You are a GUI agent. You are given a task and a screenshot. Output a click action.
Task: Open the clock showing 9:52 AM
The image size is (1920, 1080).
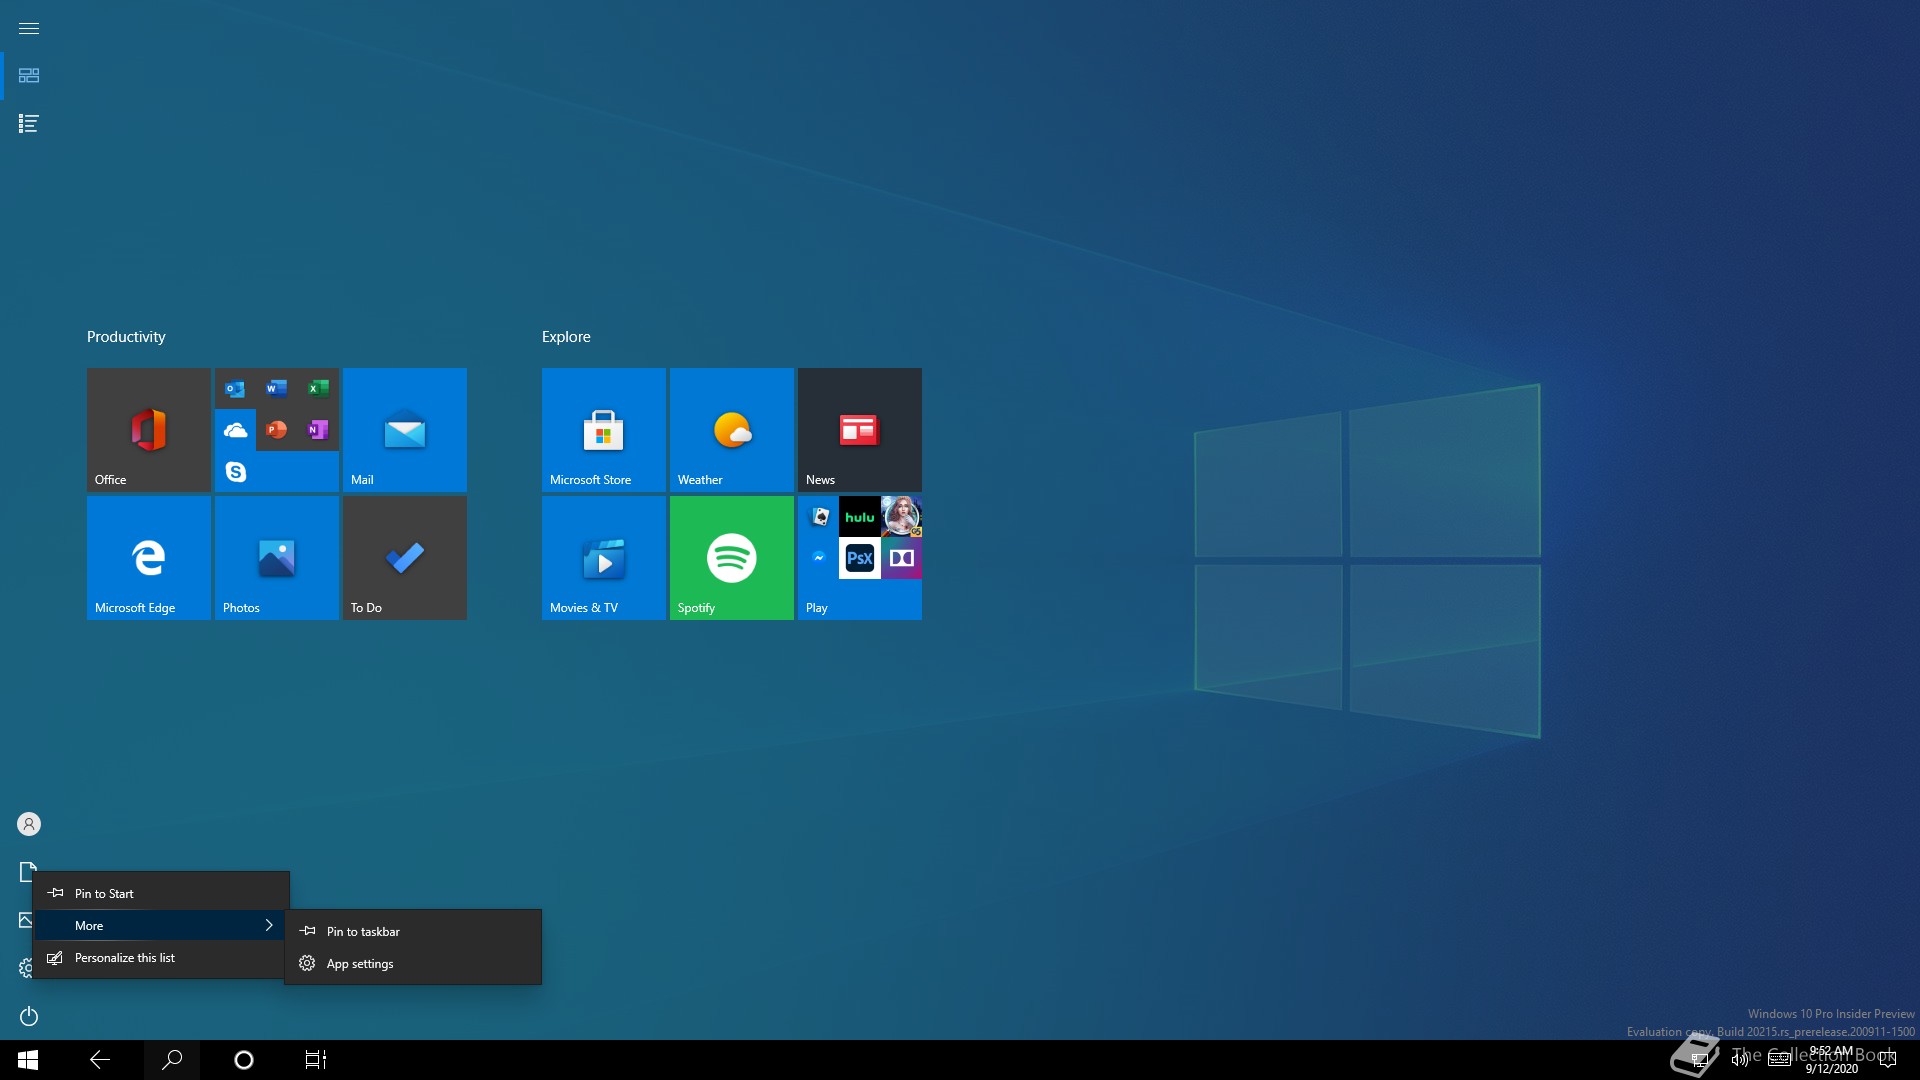(x=1832, y=1060)
